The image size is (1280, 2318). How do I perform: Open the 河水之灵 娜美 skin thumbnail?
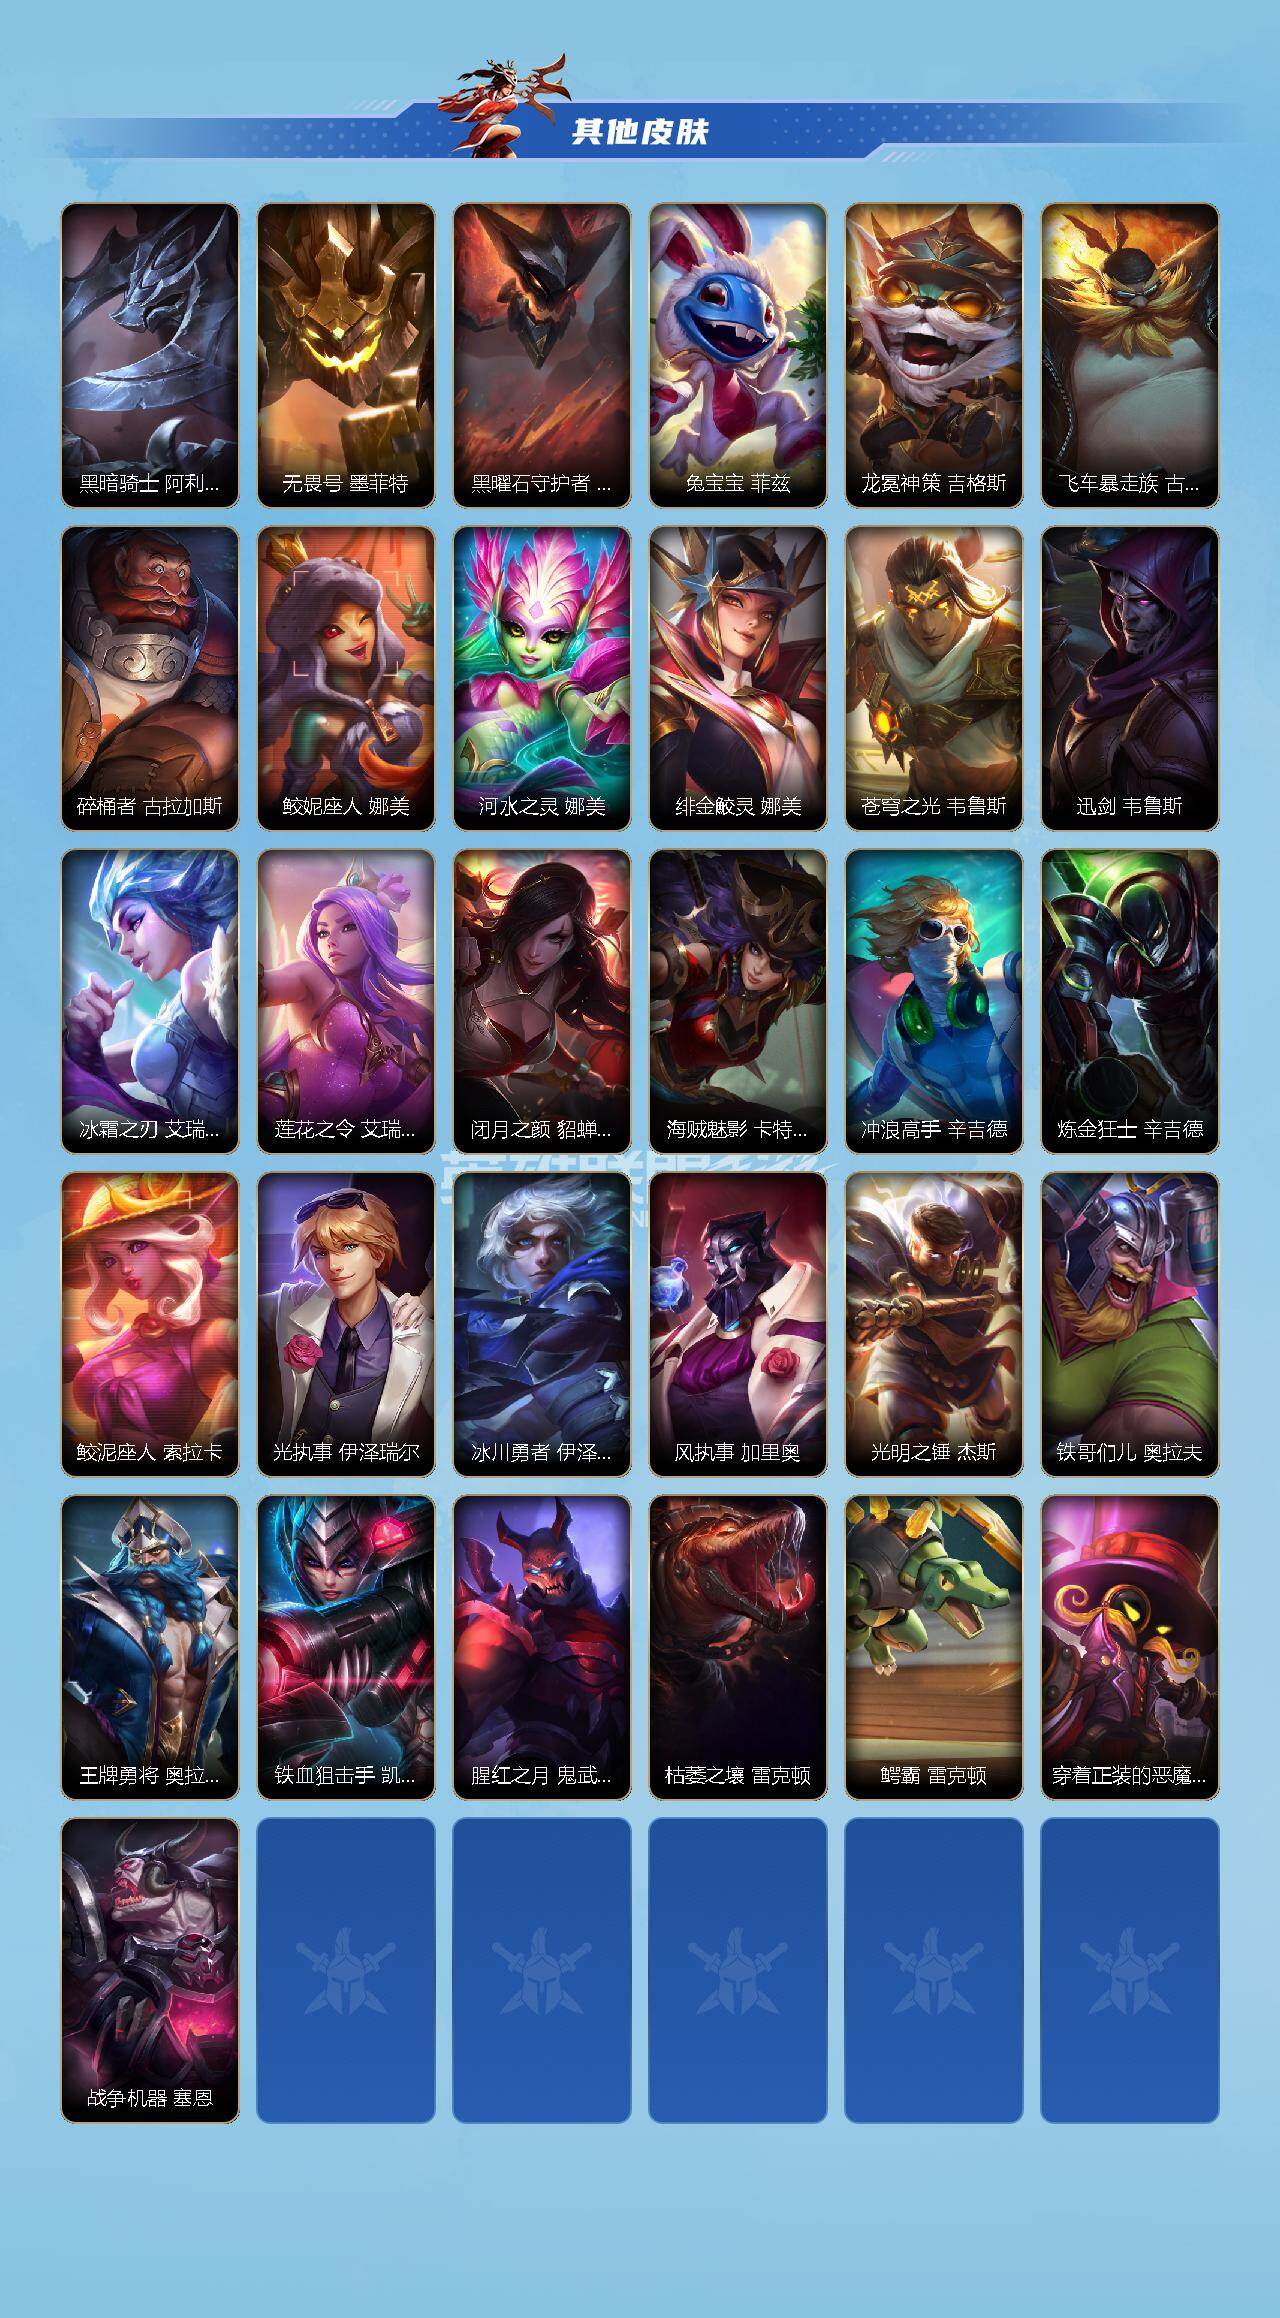click(542, 678)
